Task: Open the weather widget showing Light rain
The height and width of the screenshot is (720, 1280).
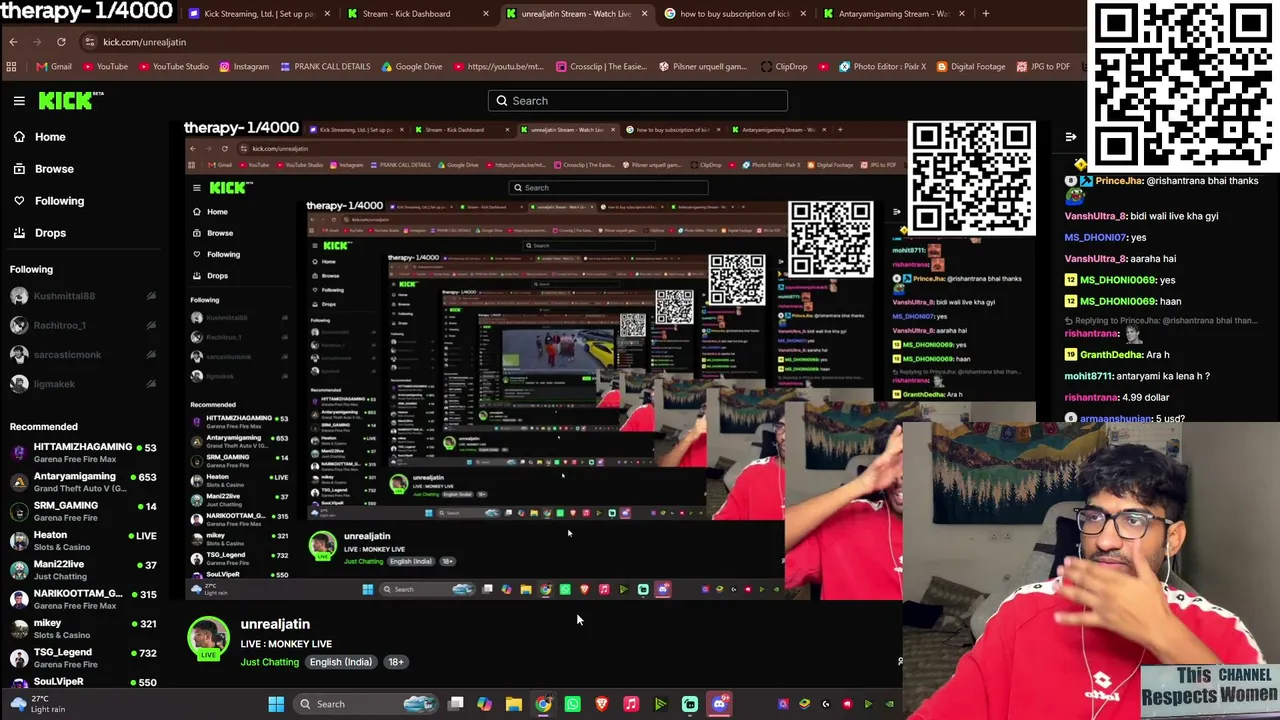Action: click(38, 704)
